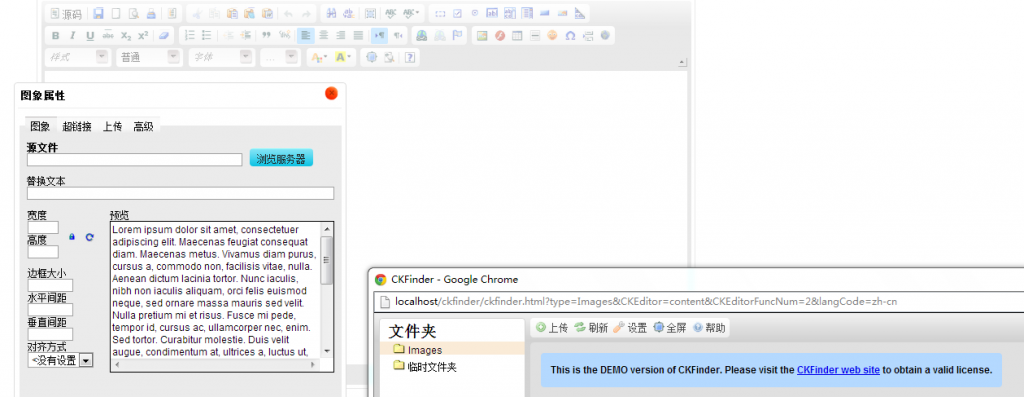Open the CKFinder web site link

pyautogui.click(x=838, y=370)
